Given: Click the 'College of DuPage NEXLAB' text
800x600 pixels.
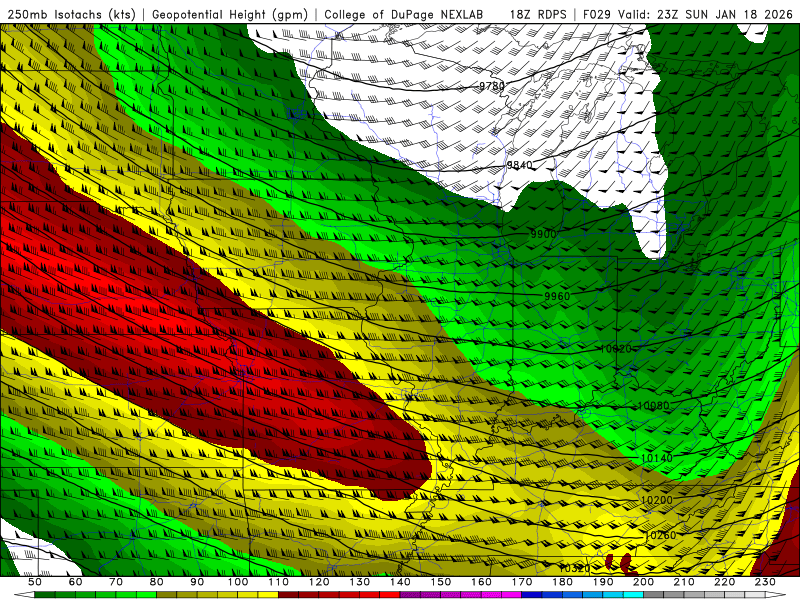Looking at the screenshot, I should pyautogui.click(x=403, y=15).
